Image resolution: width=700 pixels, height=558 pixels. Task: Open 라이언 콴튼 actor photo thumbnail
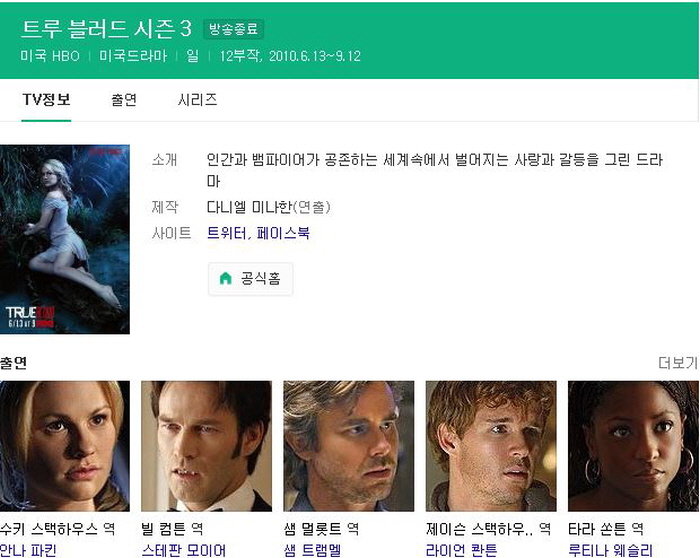[491, 446]
